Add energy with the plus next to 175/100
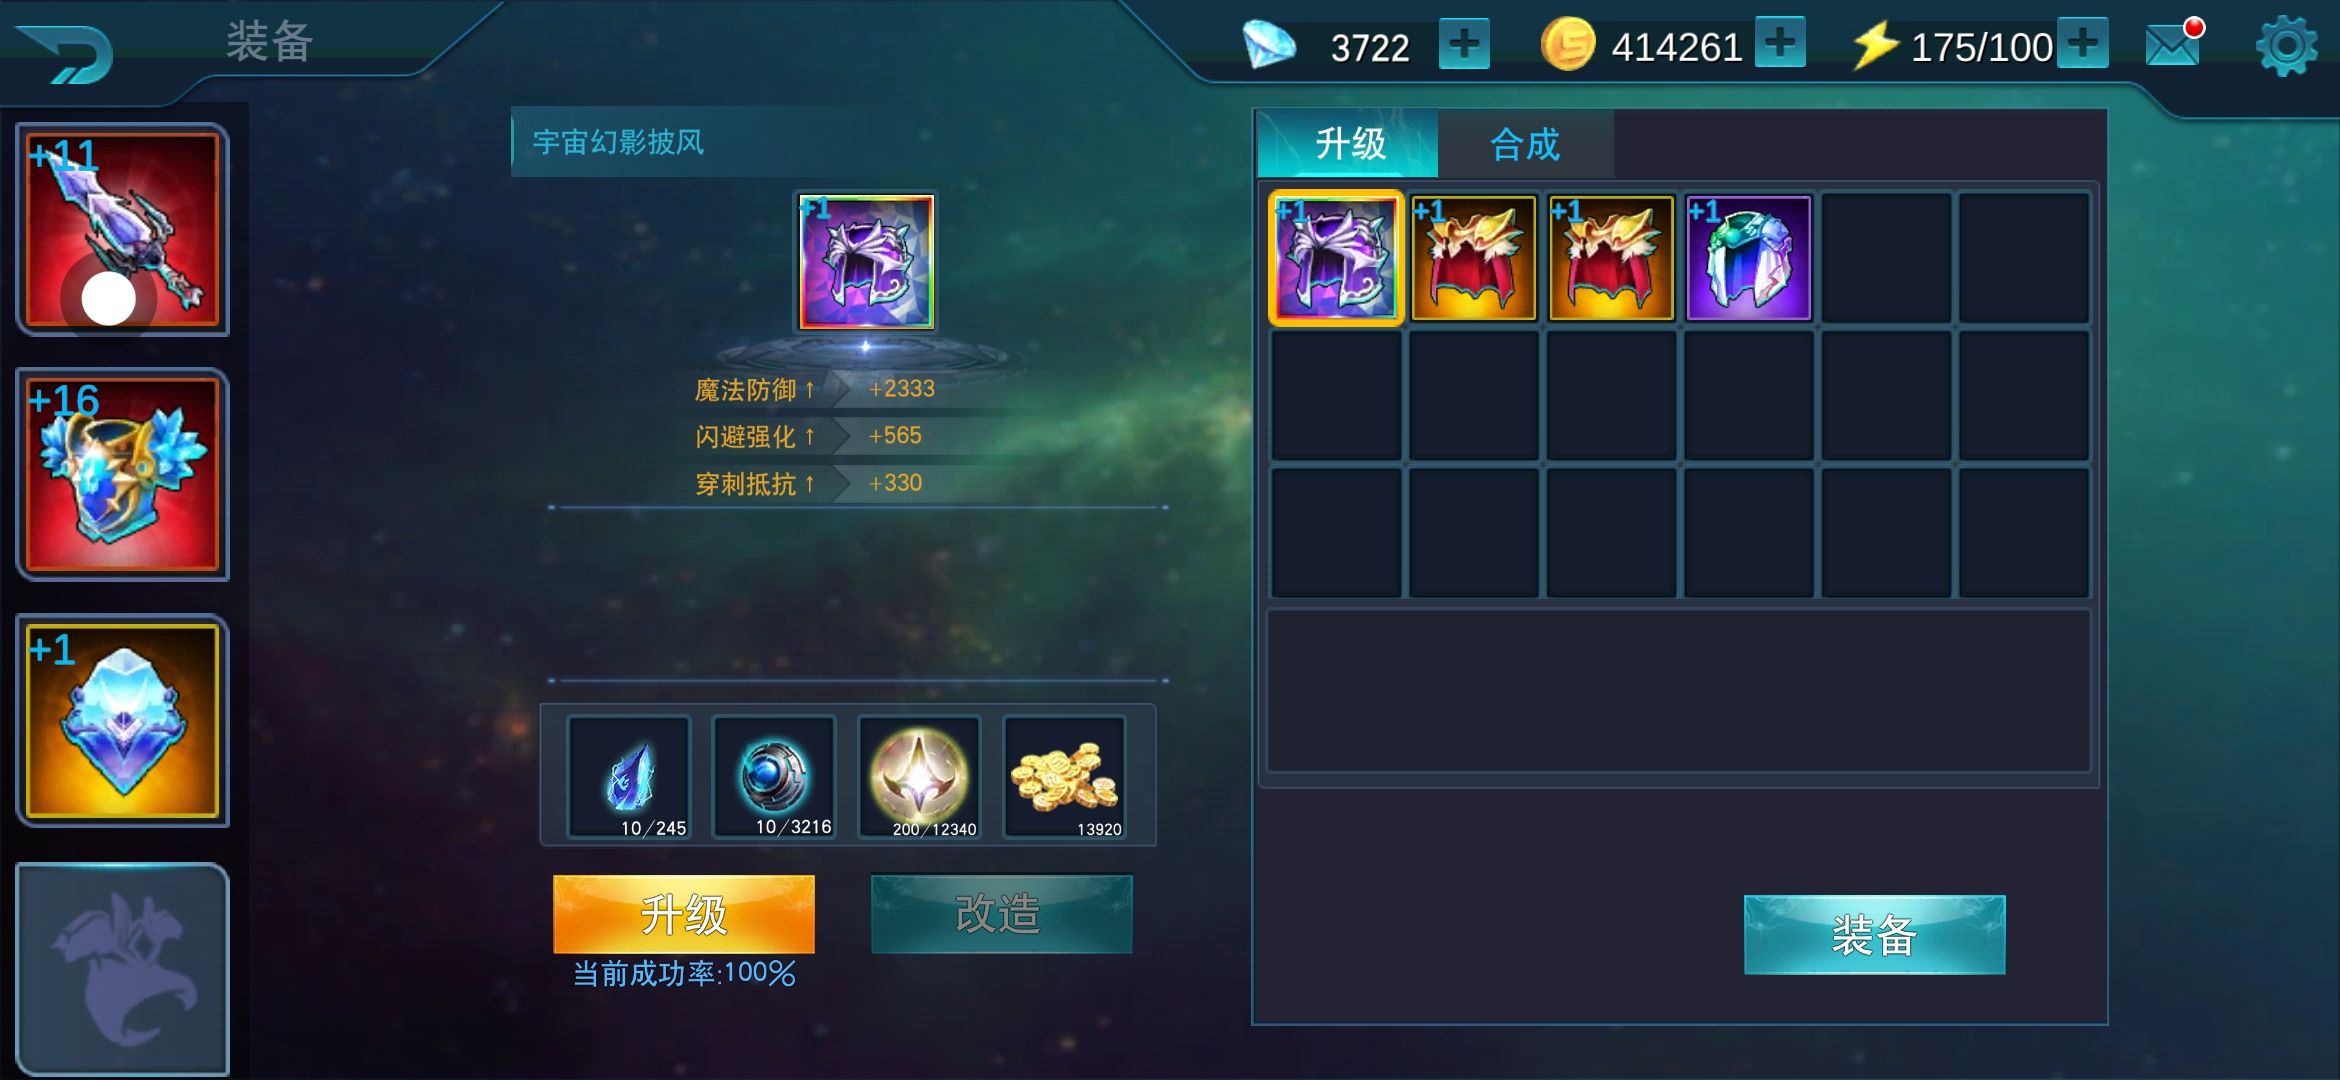Screen dimensions: 2340x1080 (2083, 43)
